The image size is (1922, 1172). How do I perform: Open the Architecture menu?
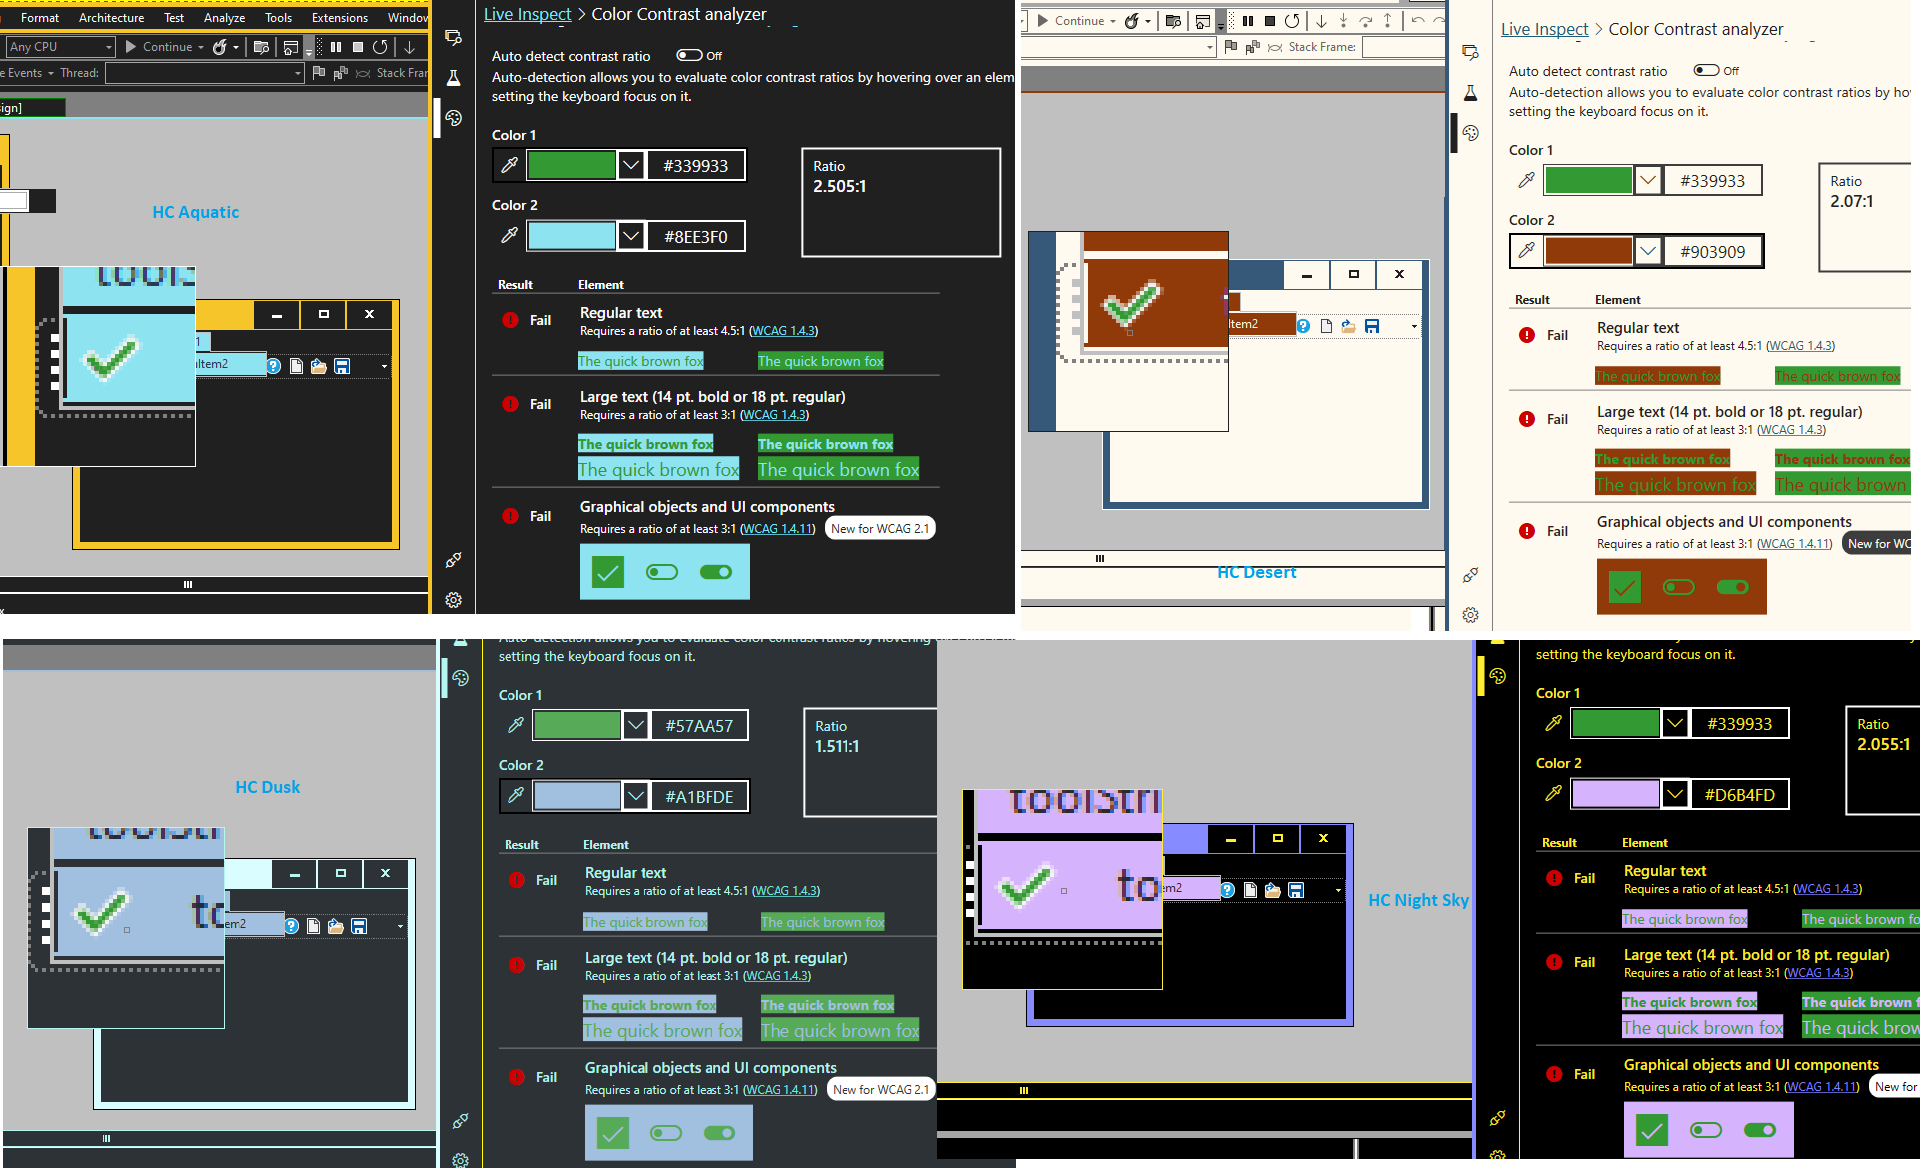click(x=111, y=18)
